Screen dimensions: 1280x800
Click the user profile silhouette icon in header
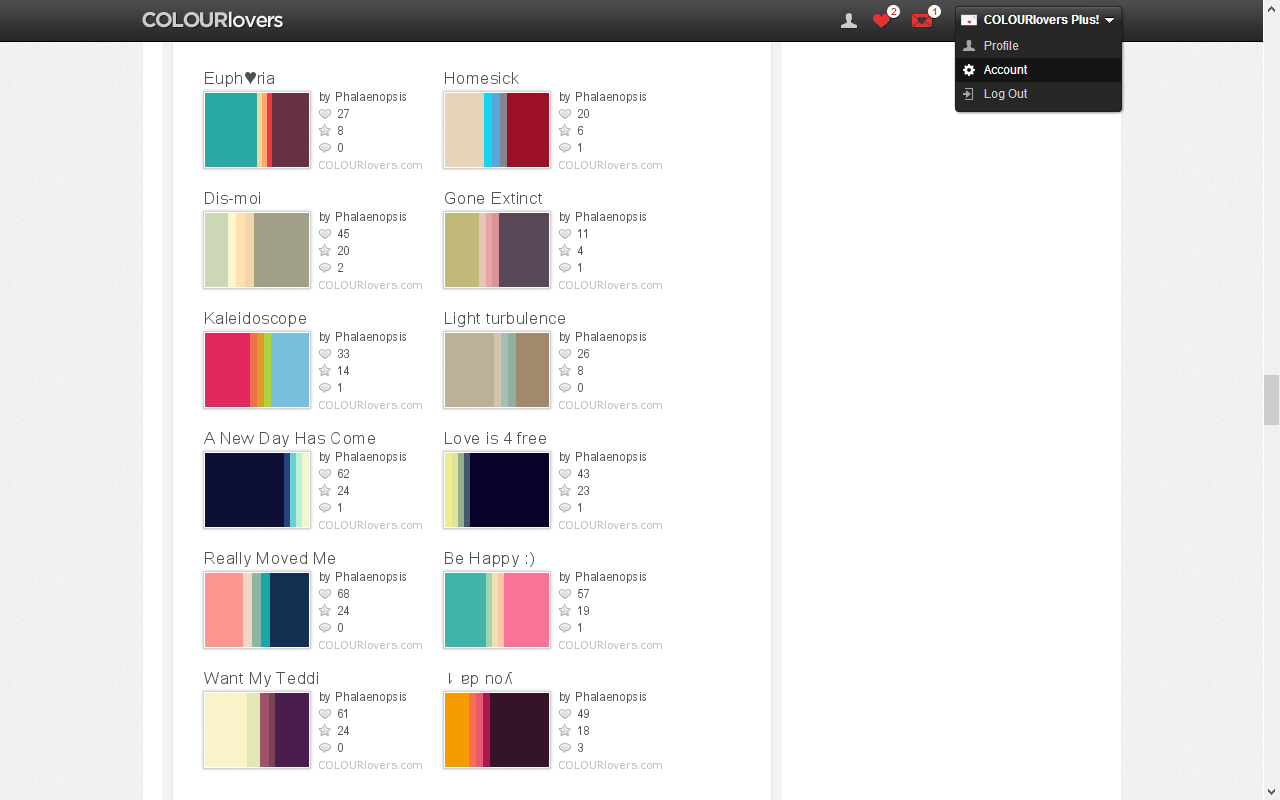tap(849, 20)
